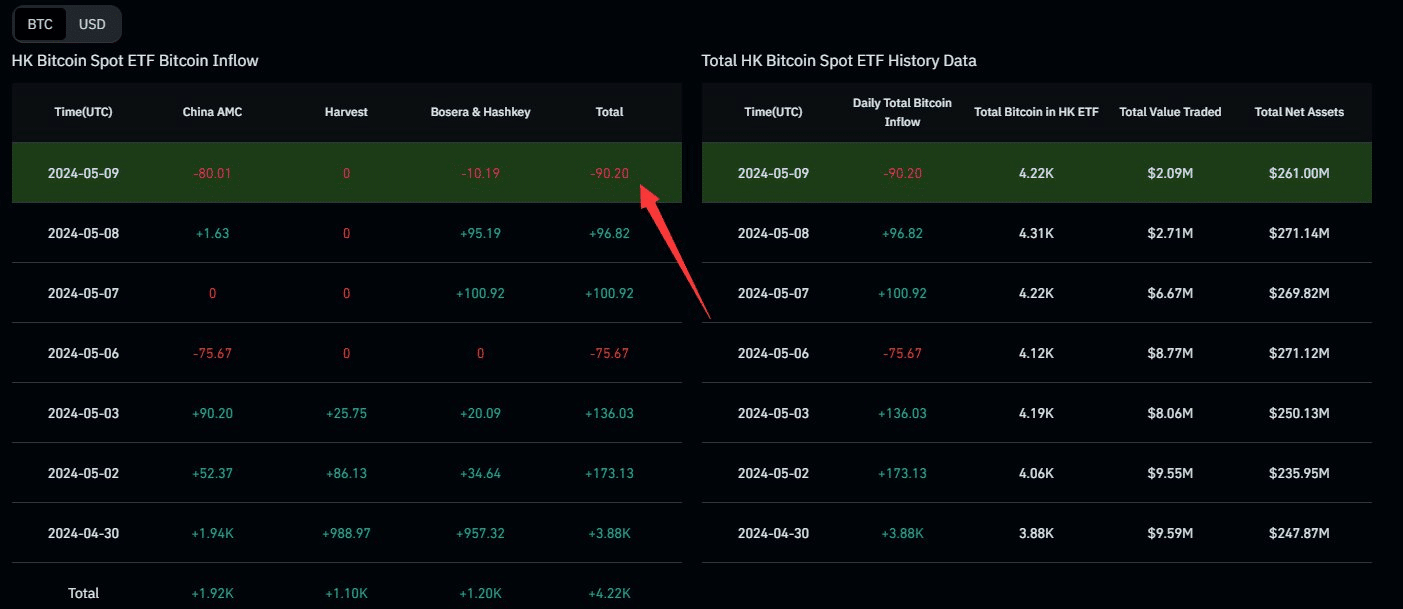Click the +4.22K grand total cell

point(609,593)
